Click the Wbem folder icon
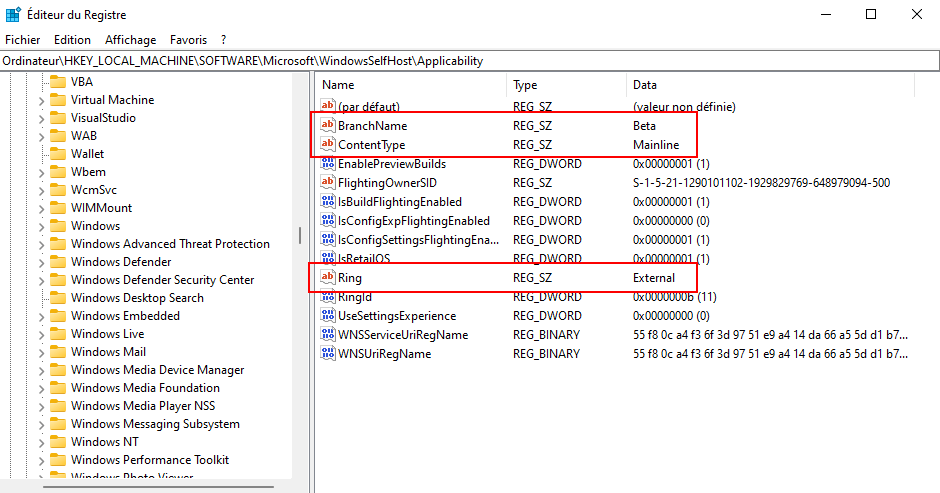 [58, 172]
